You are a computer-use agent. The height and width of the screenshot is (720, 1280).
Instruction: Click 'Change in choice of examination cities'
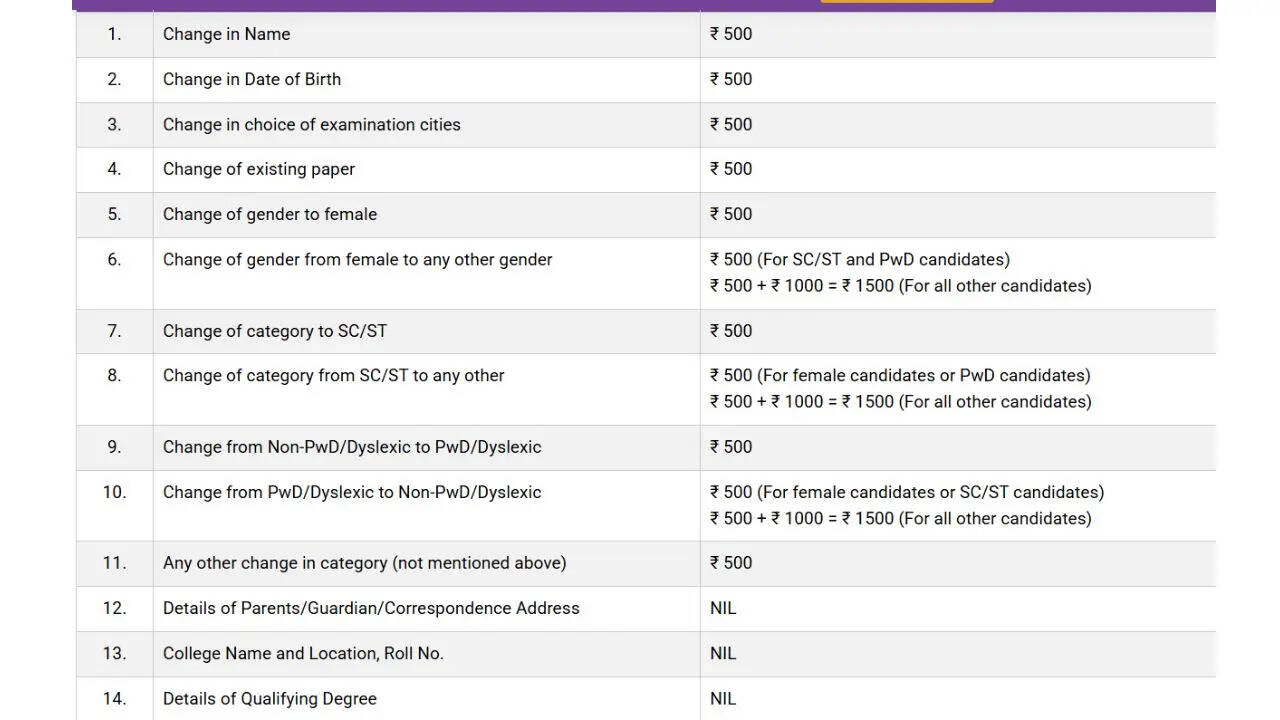(312, 125)
